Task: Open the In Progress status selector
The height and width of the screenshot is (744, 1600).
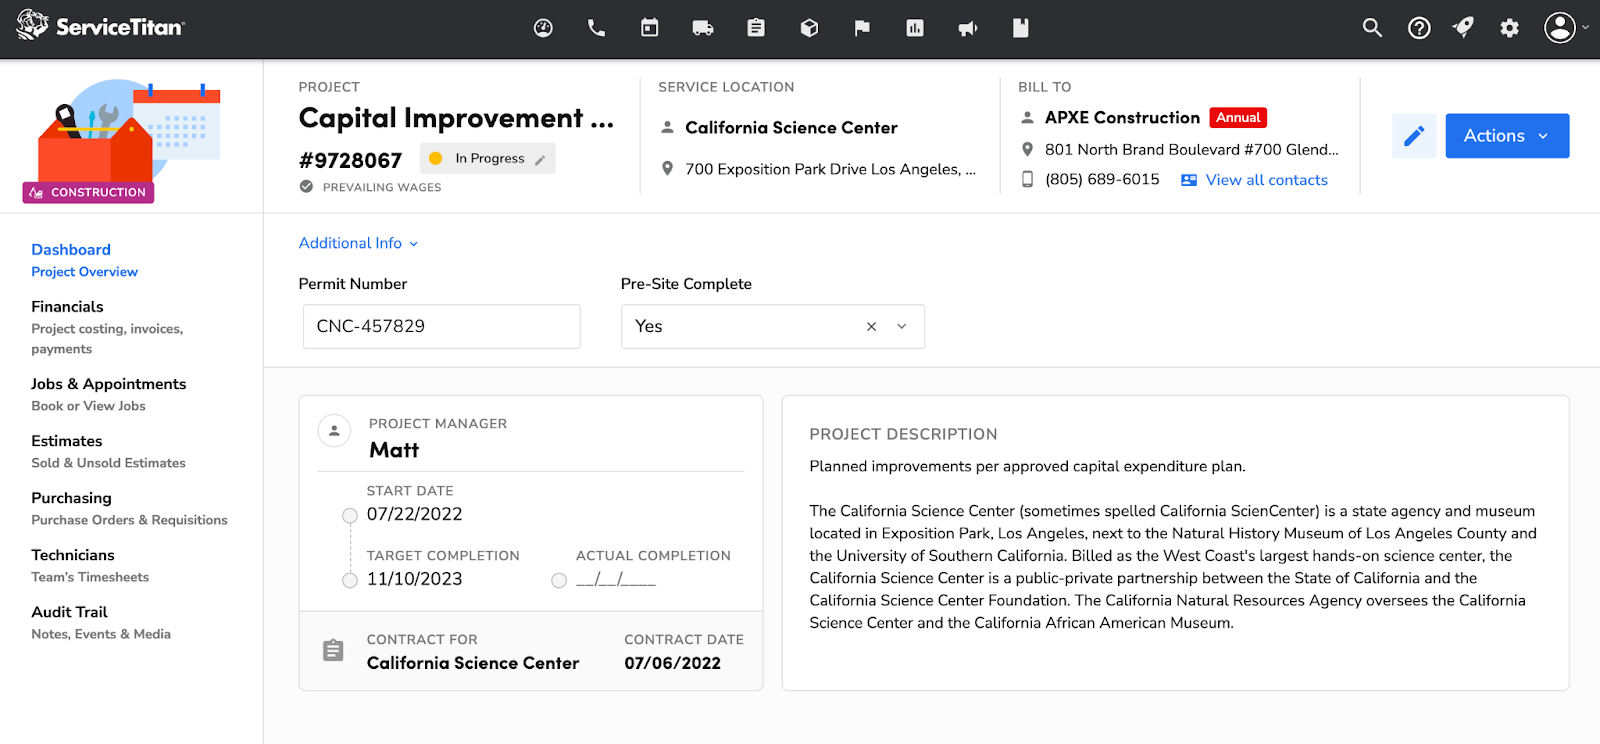Action: 489,158
